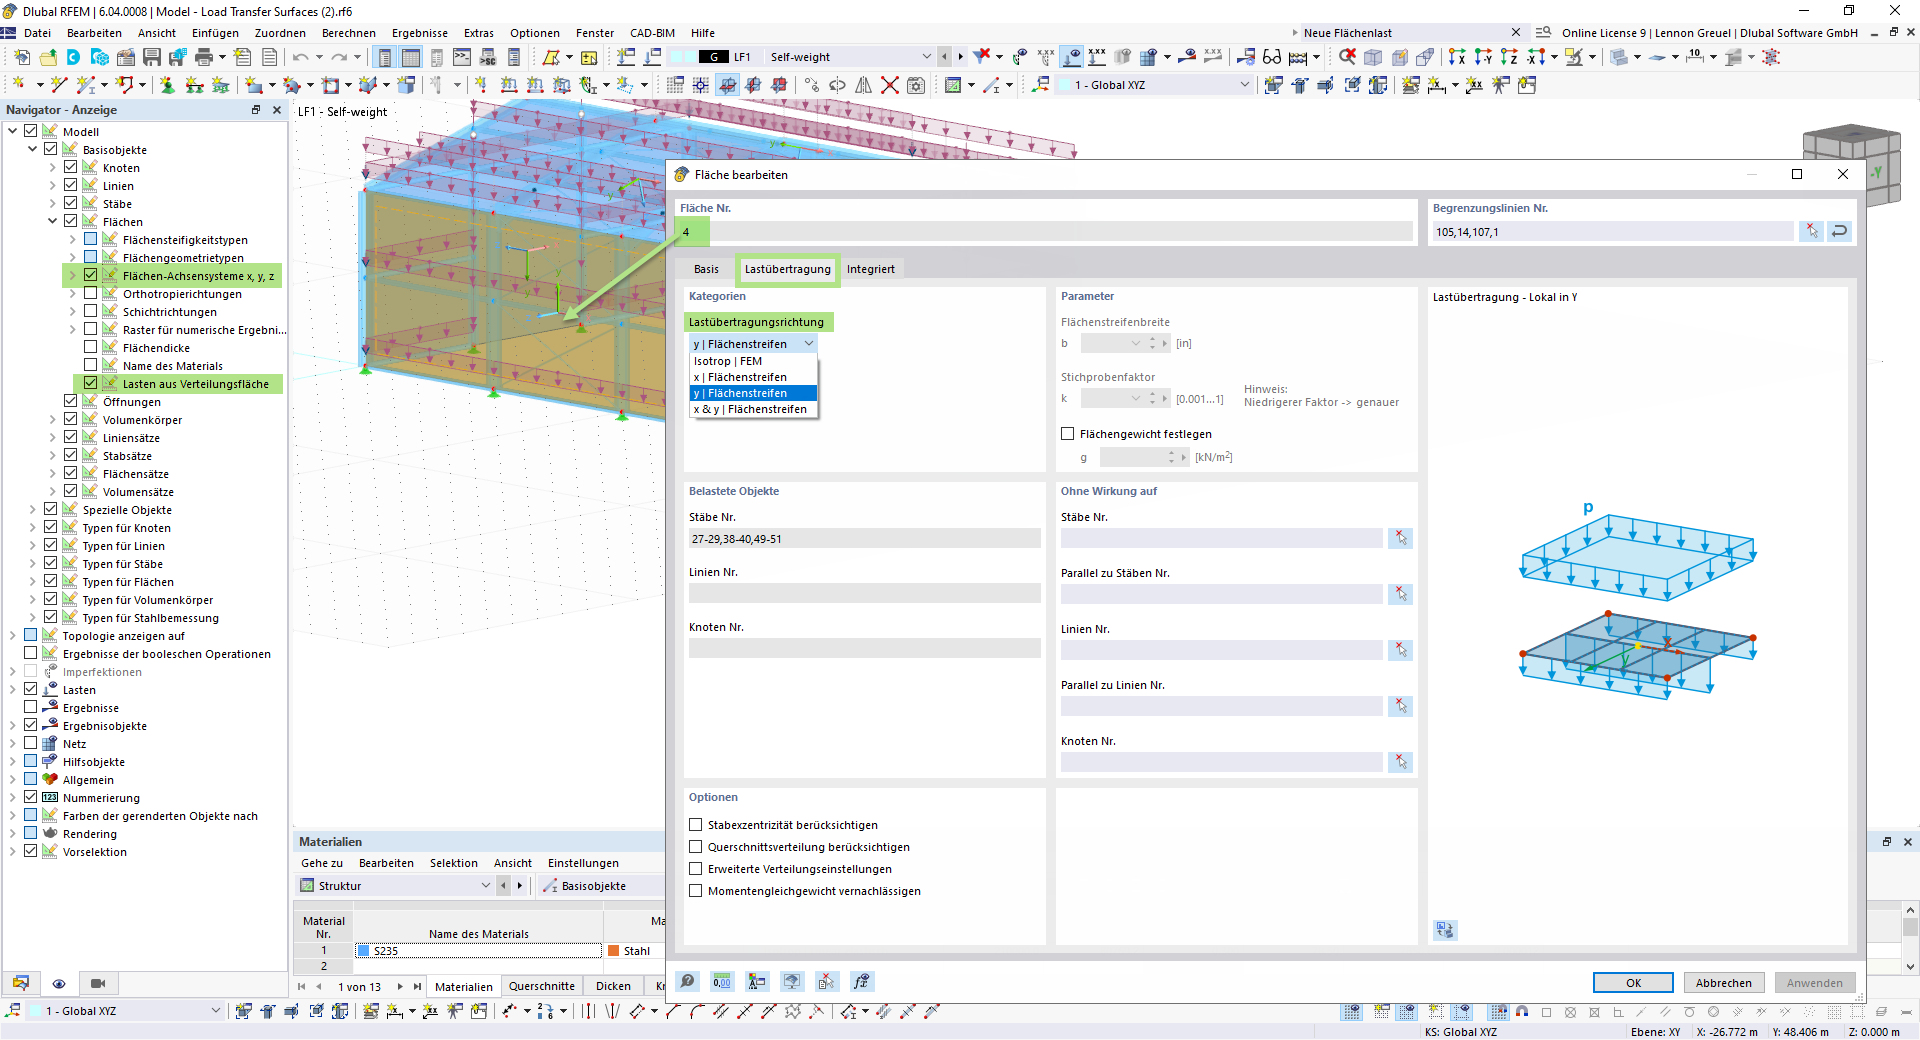Select 'Isotrop | FEM' from the list
1920x1040 pixels.
pyautogui.click(x=754, y=361)
